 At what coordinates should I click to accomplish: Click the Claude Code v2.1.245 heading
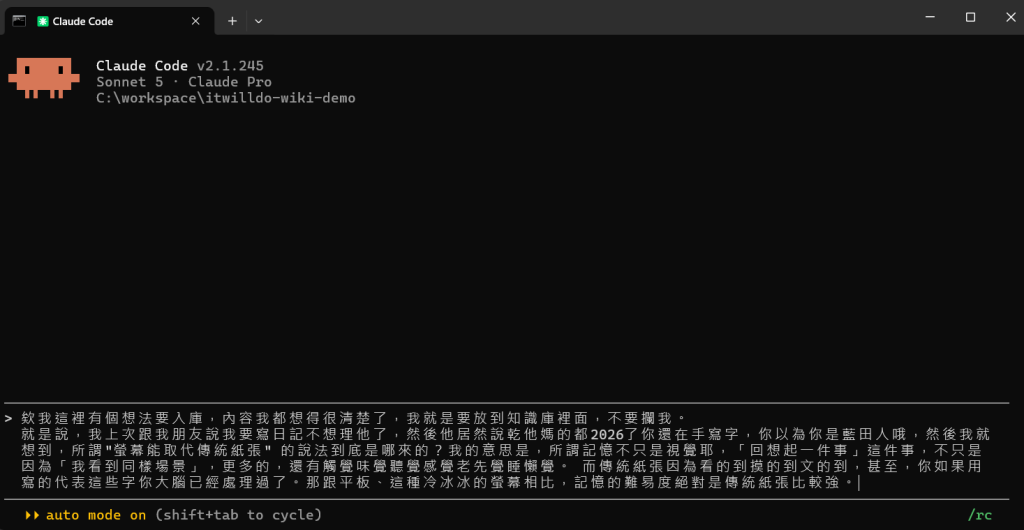[x=180, y=65]
